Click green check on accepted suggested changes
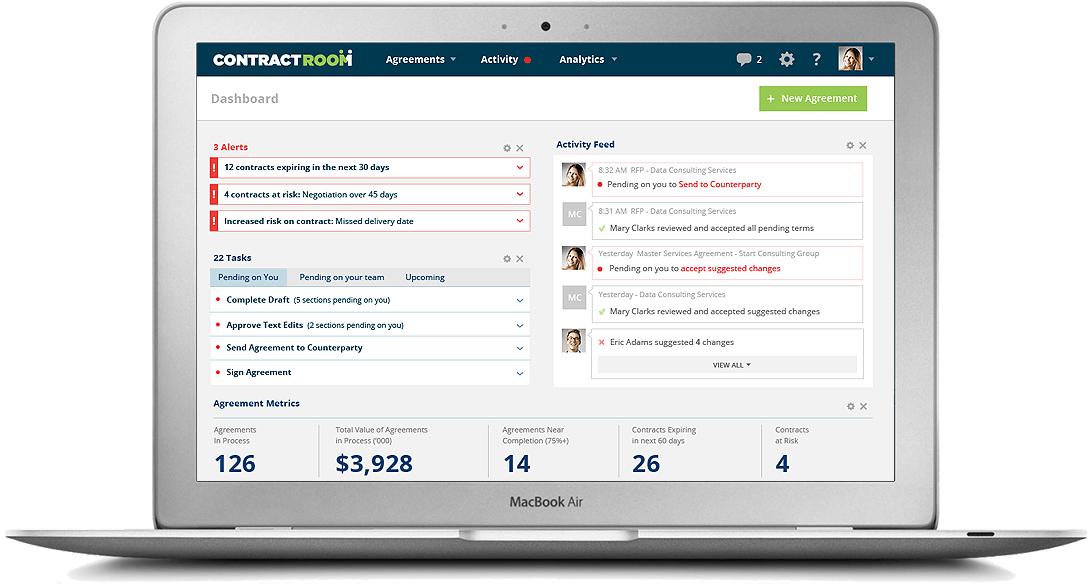Image resolution: width=1089 pixels, height=587 pixels. click(x=601, y=312)
